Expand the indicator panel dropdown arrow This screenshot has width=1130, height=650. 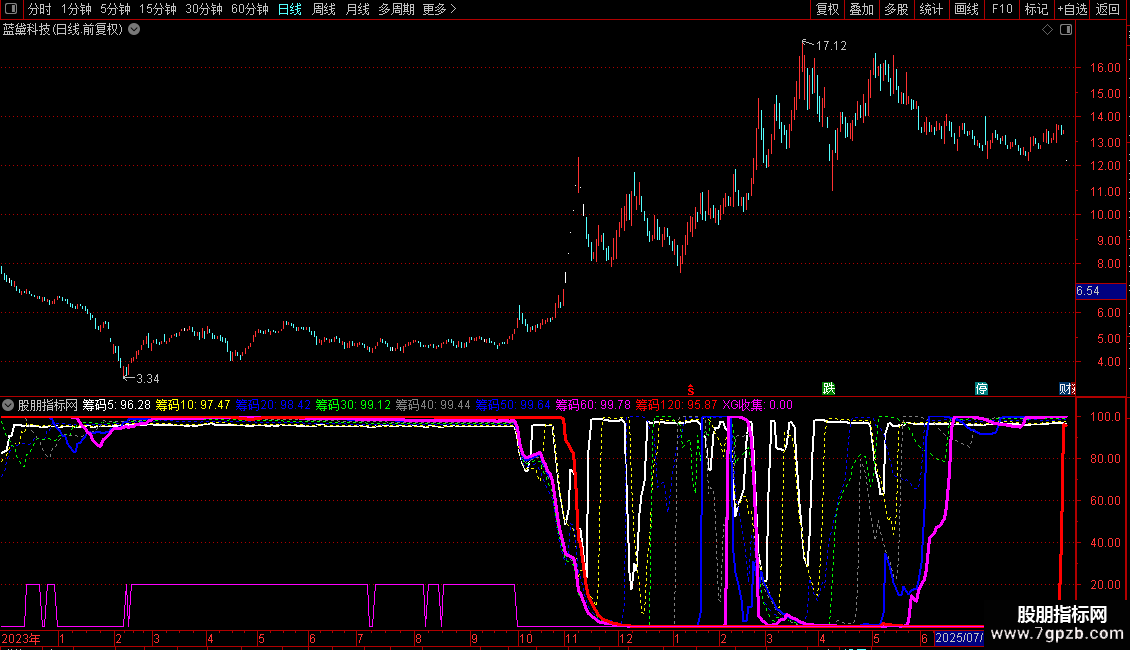click(8, 405)
